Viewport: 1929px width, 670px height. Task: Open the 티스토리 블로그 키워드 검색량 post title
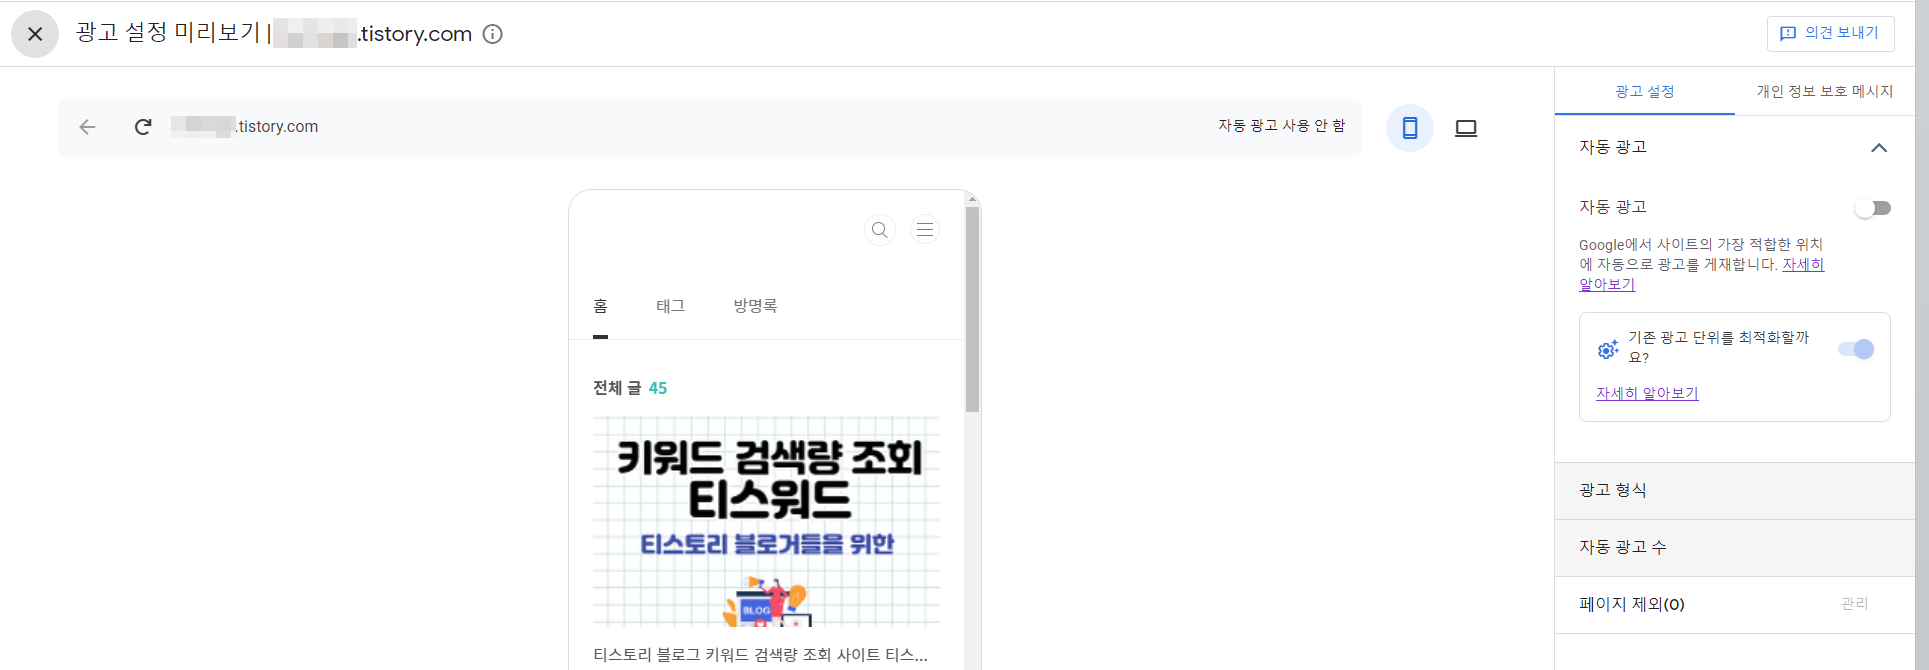pyautogui.click(x=760, y=655)
